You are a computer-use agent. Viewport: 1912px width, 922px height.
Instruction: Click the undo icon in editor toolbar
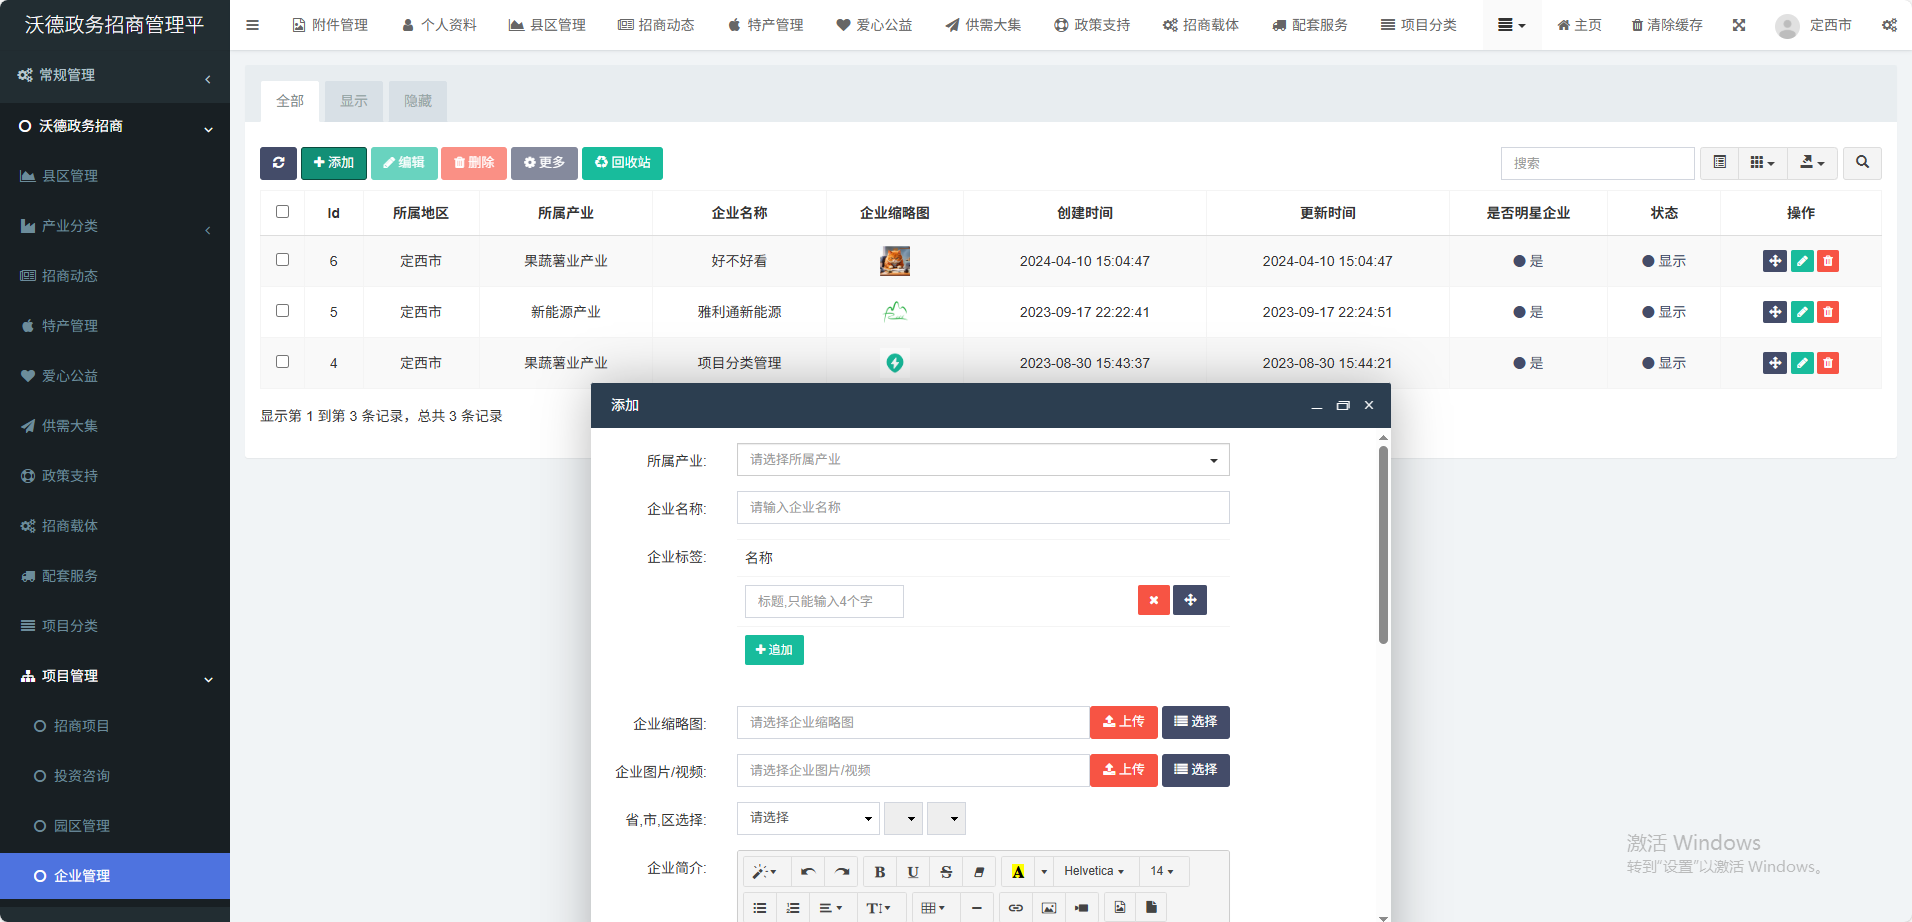pyautogui.click(x=808, y=872)
